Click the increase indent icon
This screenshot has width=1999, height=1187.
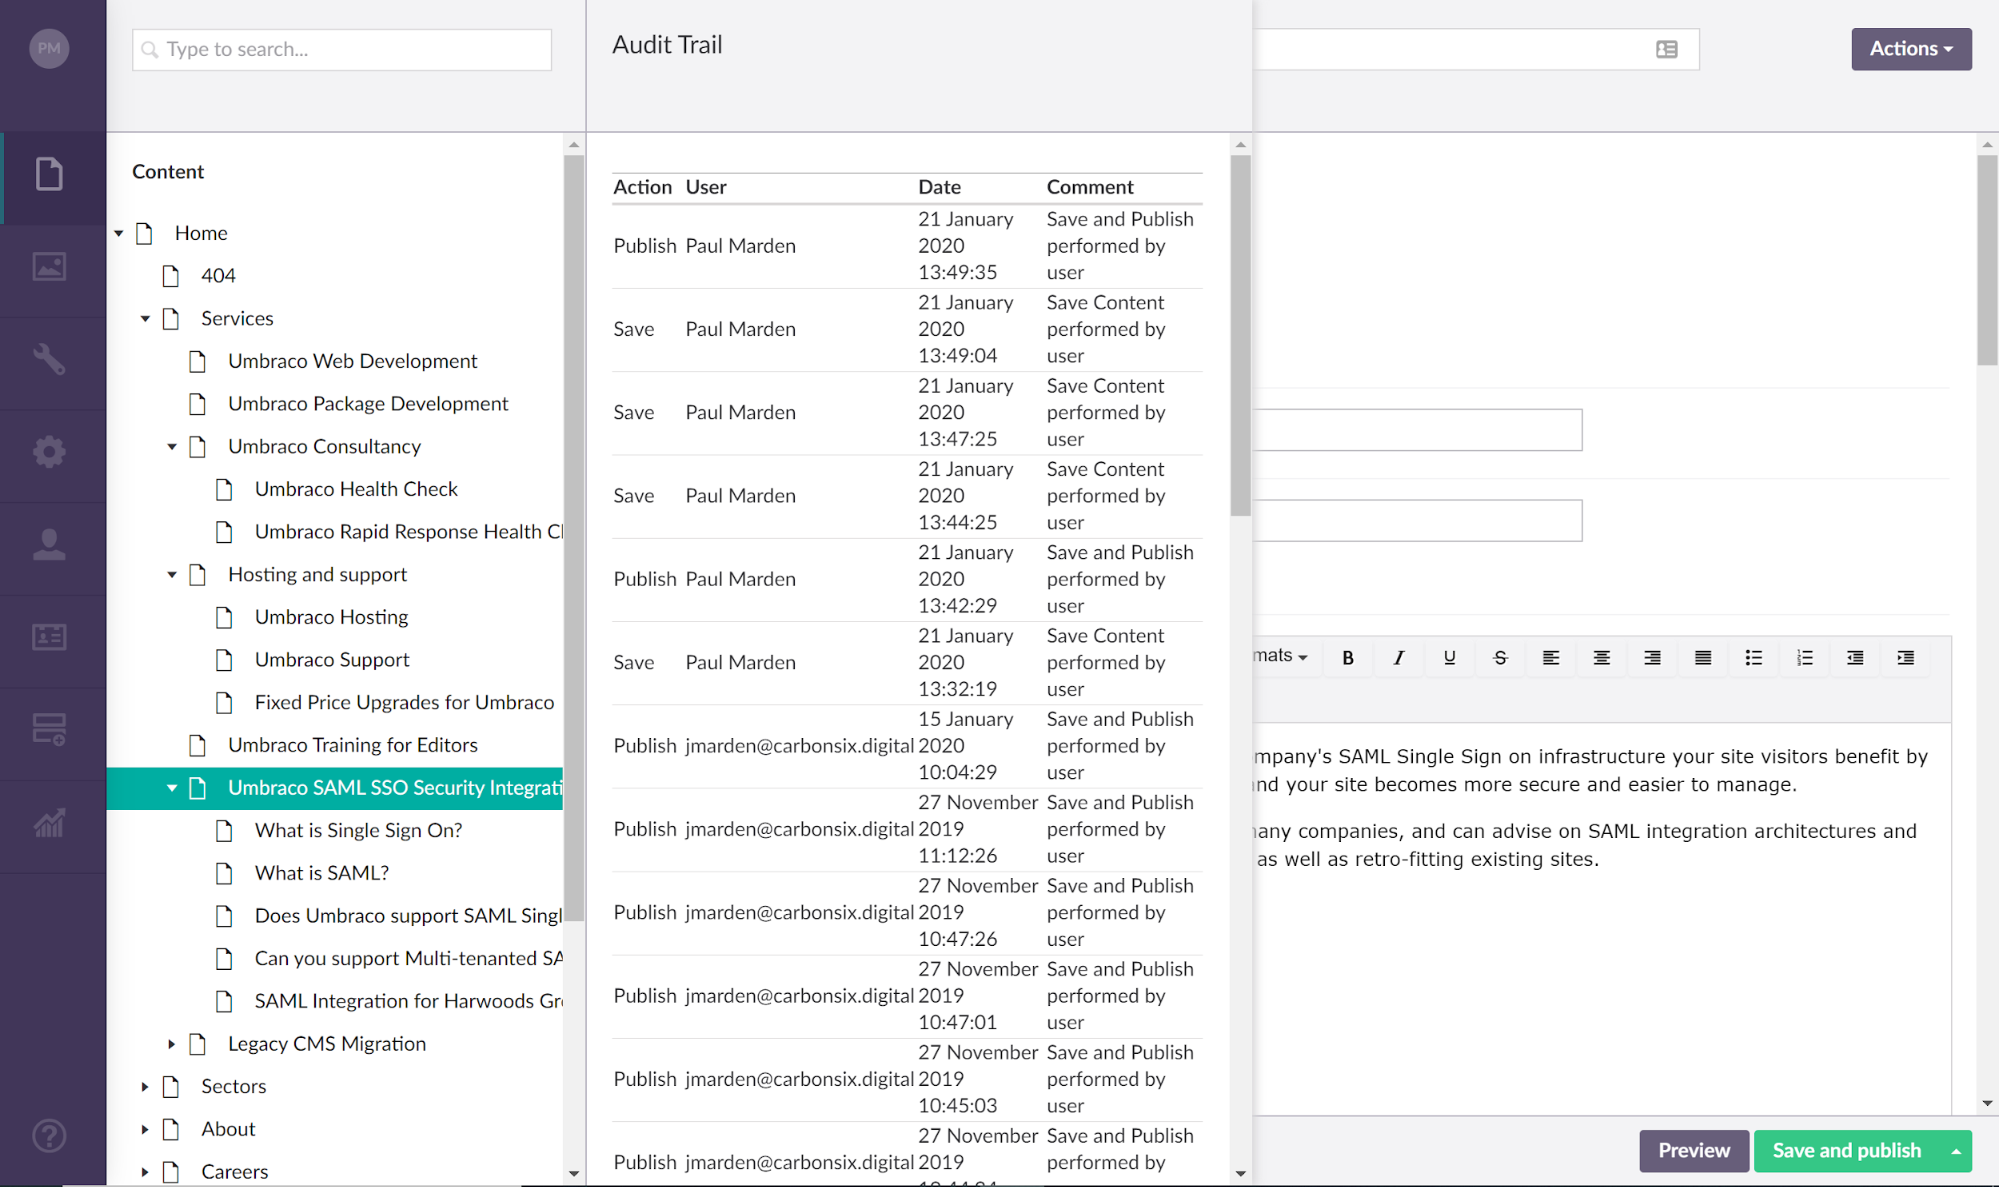[1906, 657]
